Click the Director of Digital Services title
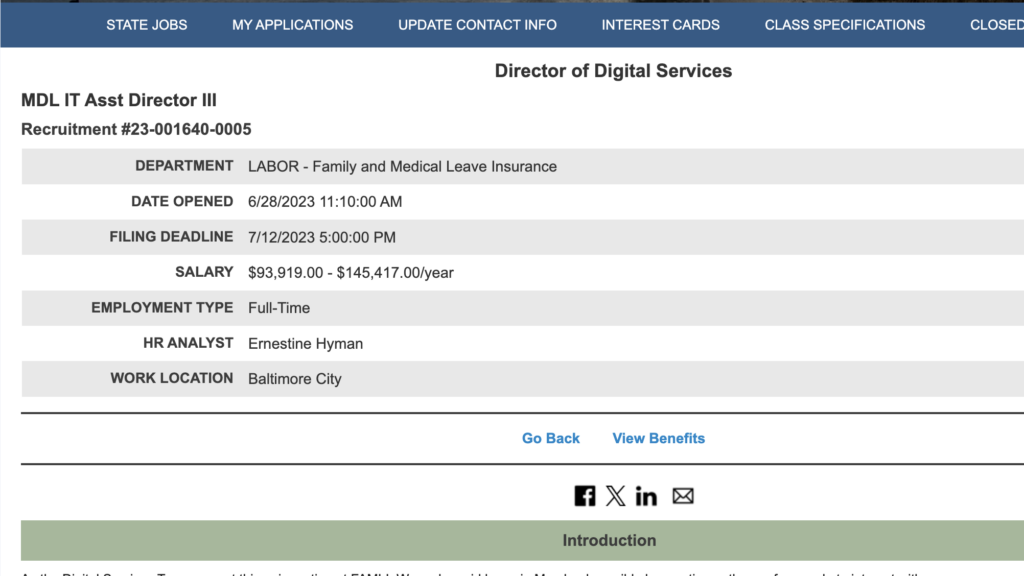This screenshot has height=576, width=1024. point(613,71)
